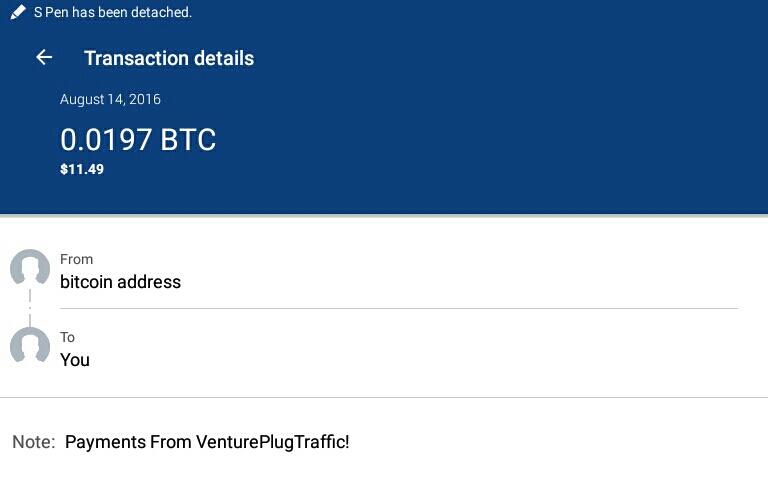Viewport: 768px width, 503px height.
Task: Open the bitcoin address sender entry
Action: [x=120, y=282]
